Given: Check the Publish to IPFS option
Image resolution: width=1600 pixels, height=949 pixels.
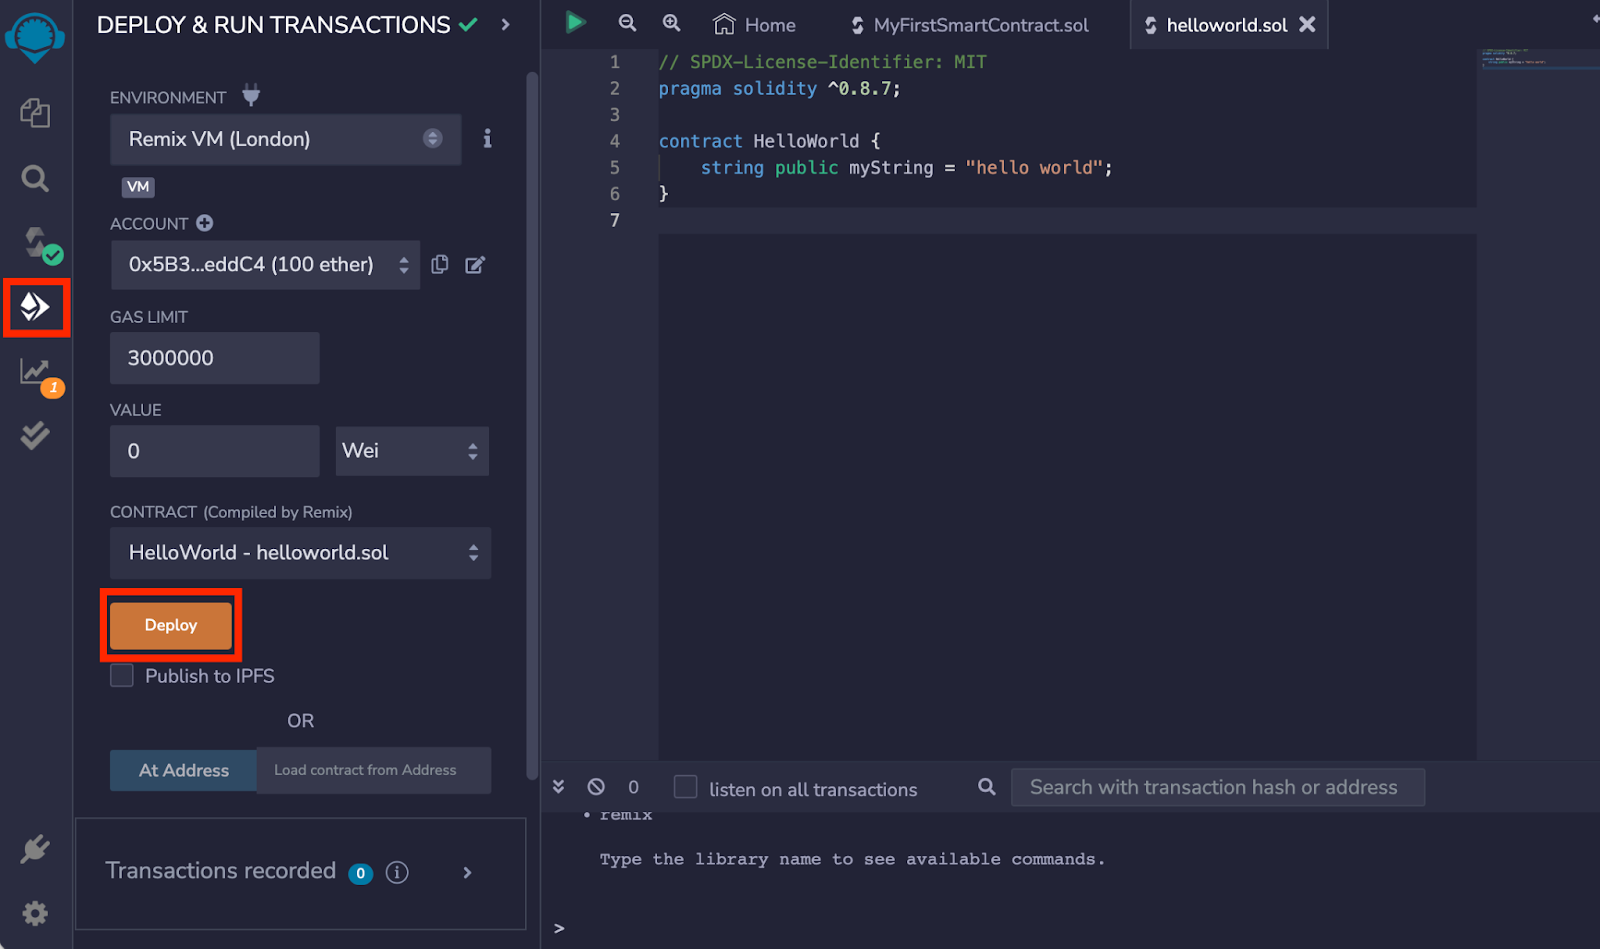Looking at the screenshot, I should [121, 675].
